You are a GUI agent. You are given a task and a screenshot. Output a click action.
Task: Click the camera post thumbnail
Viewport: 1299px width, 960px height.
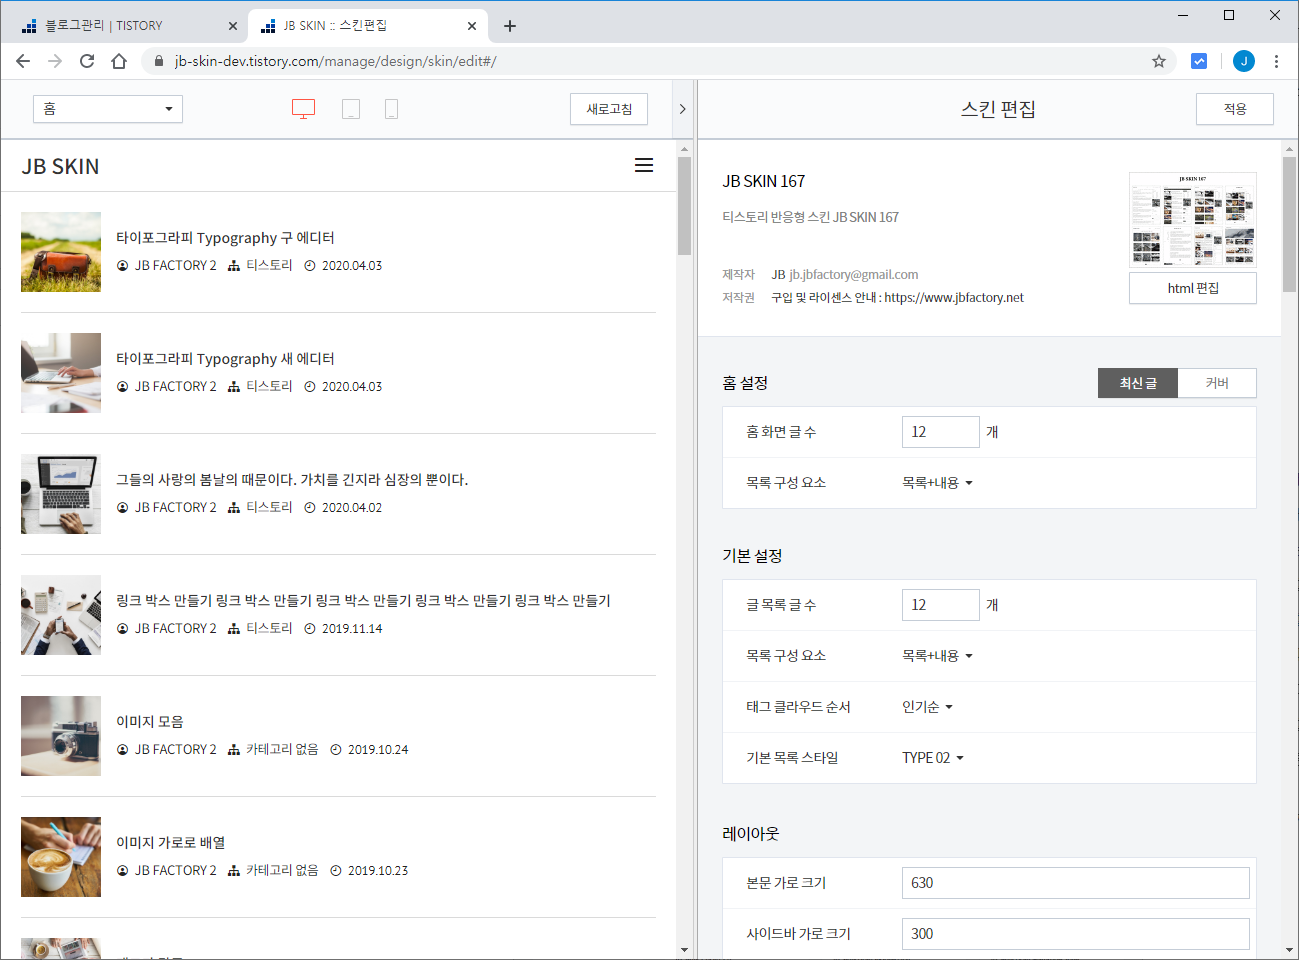[x=61, y=736]
